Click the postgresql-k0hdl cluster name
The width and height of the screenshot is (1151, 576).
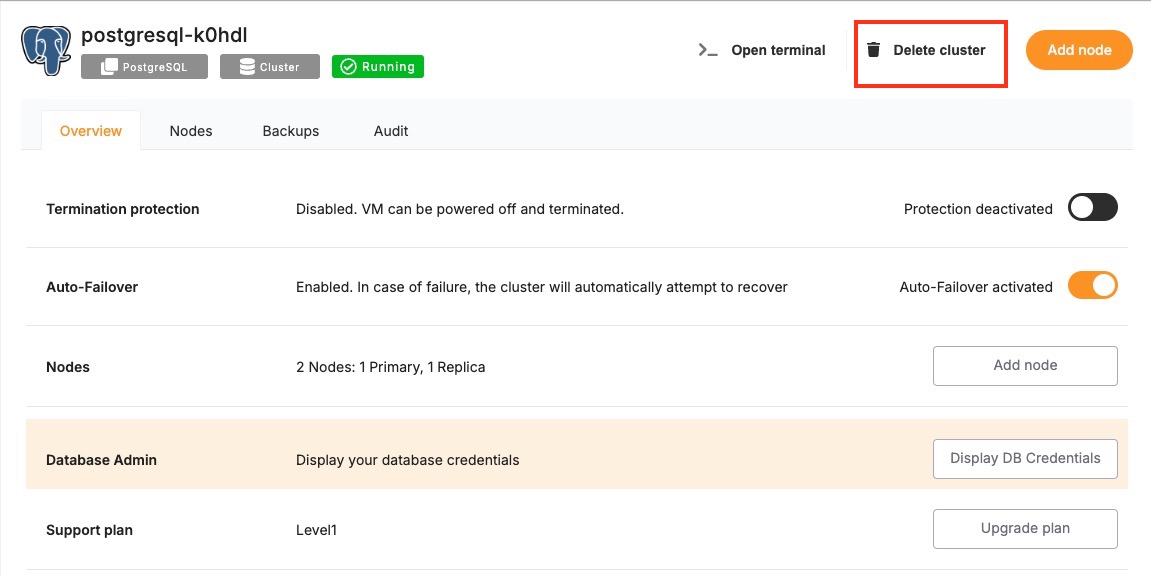click(164, 36)
